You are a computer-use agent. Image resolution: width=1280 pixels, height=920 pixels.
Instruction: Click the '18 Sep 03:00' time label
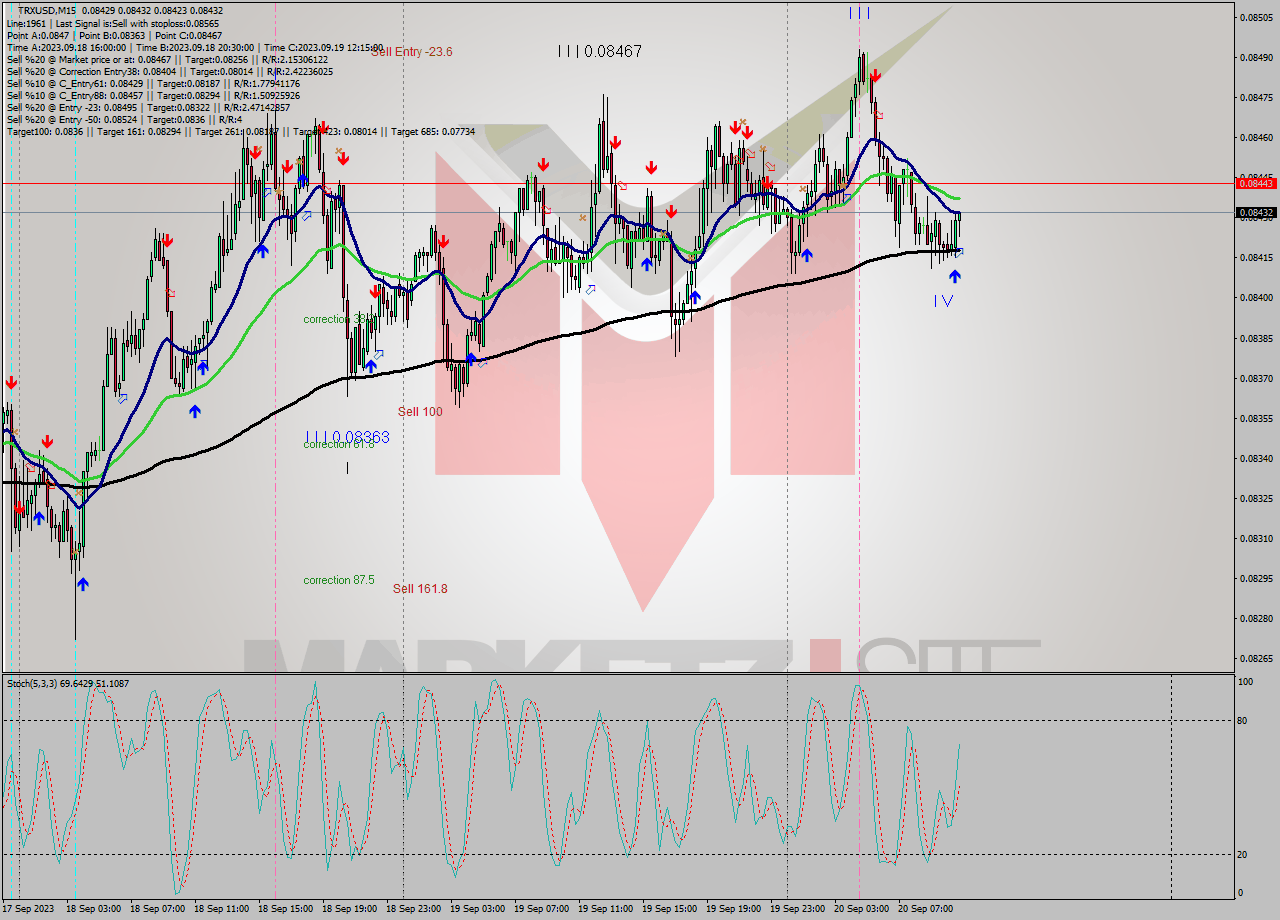[x=93, y=909]
